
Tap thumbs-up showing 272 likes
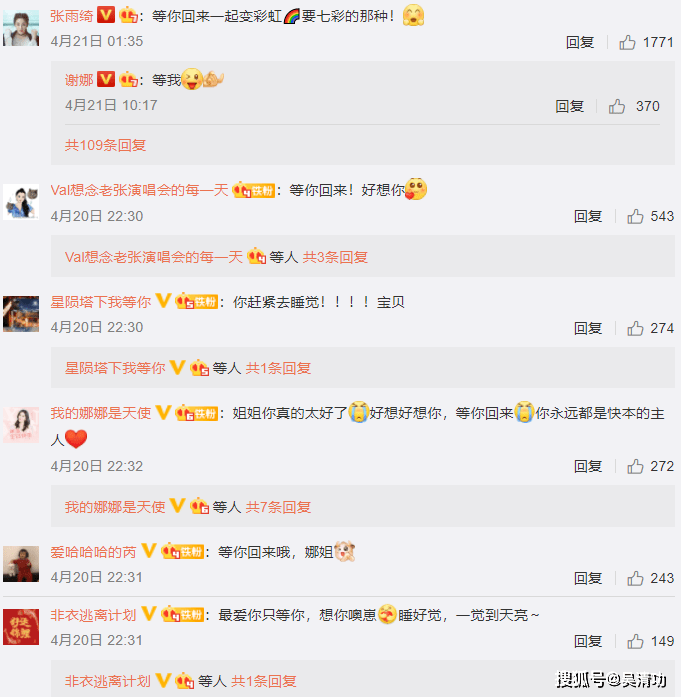635,466
